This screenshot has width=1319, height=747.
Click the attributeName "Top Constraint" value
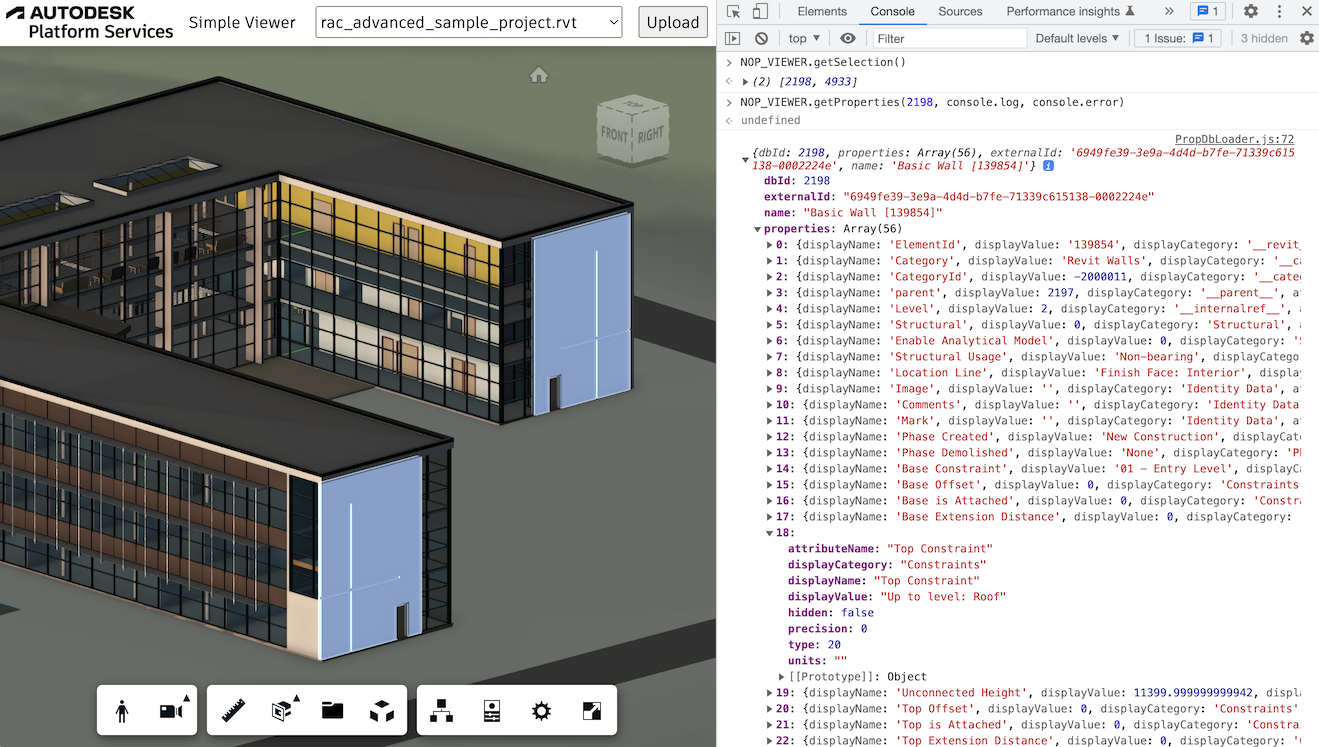[940, 549]
